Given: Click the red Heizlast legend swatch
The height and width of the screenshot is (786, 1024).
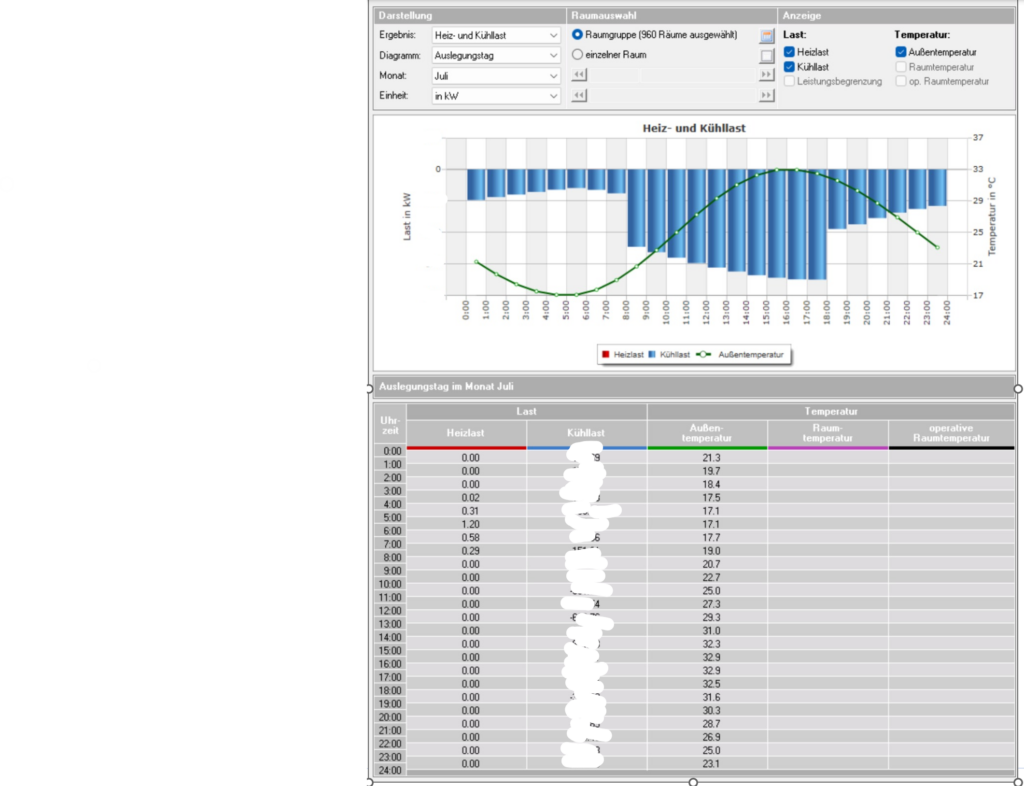Looking at the screenshot, I should 606,355.
